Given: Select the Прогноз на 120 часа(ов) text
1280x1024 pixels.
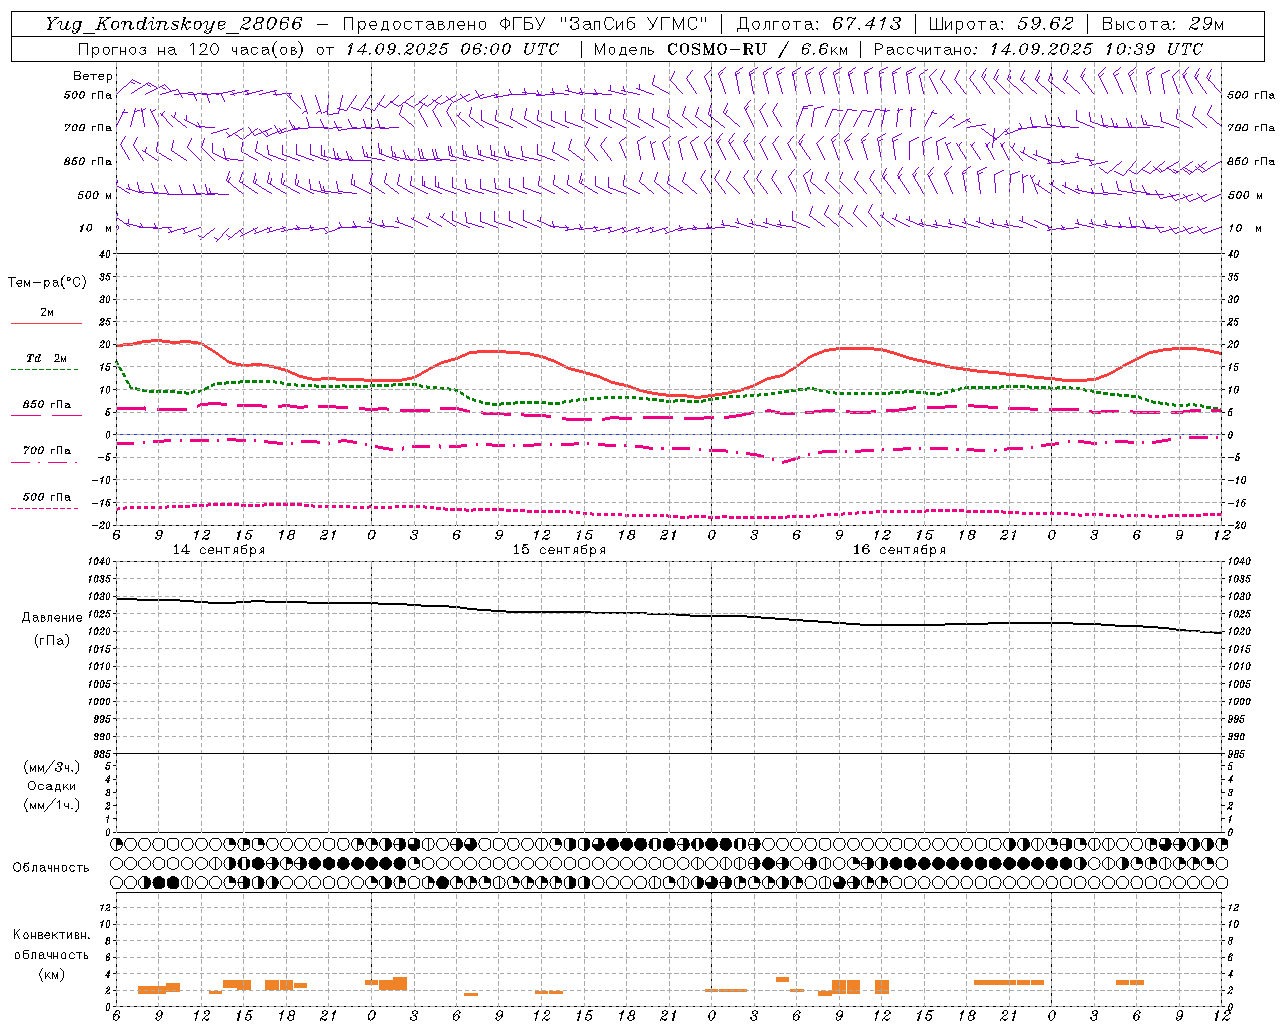Looking at the screenshot, I should (193, 49).
